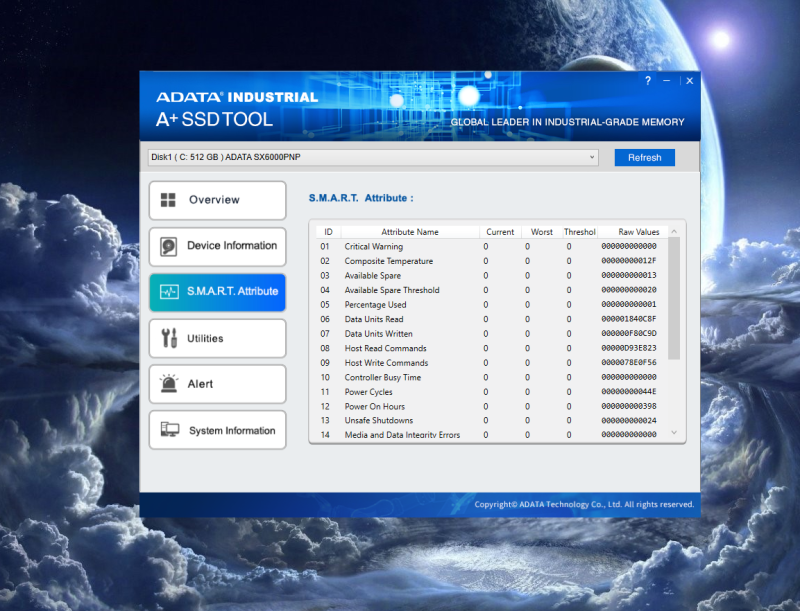The image size is (800, 611).
Task: Select the Data Units Read row
Action: pyautogui.click(x=491, y=319)
